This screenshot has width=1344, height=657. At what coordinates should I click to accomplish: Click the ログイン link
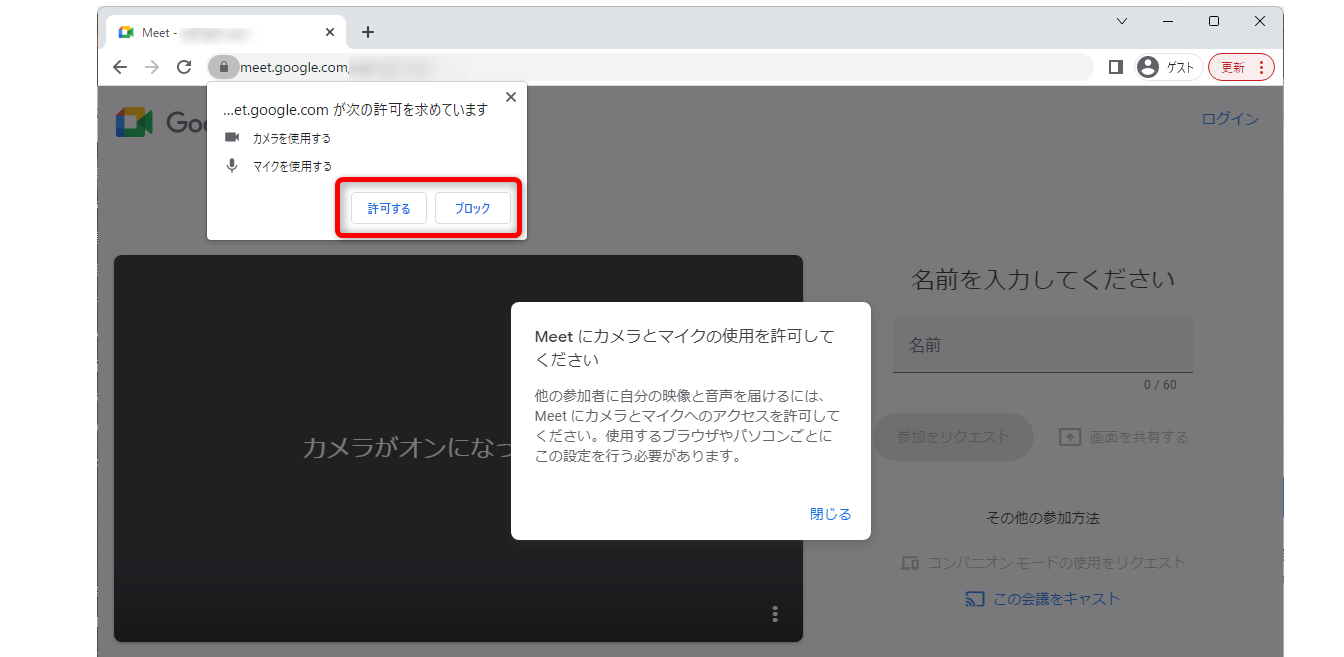1229,119
